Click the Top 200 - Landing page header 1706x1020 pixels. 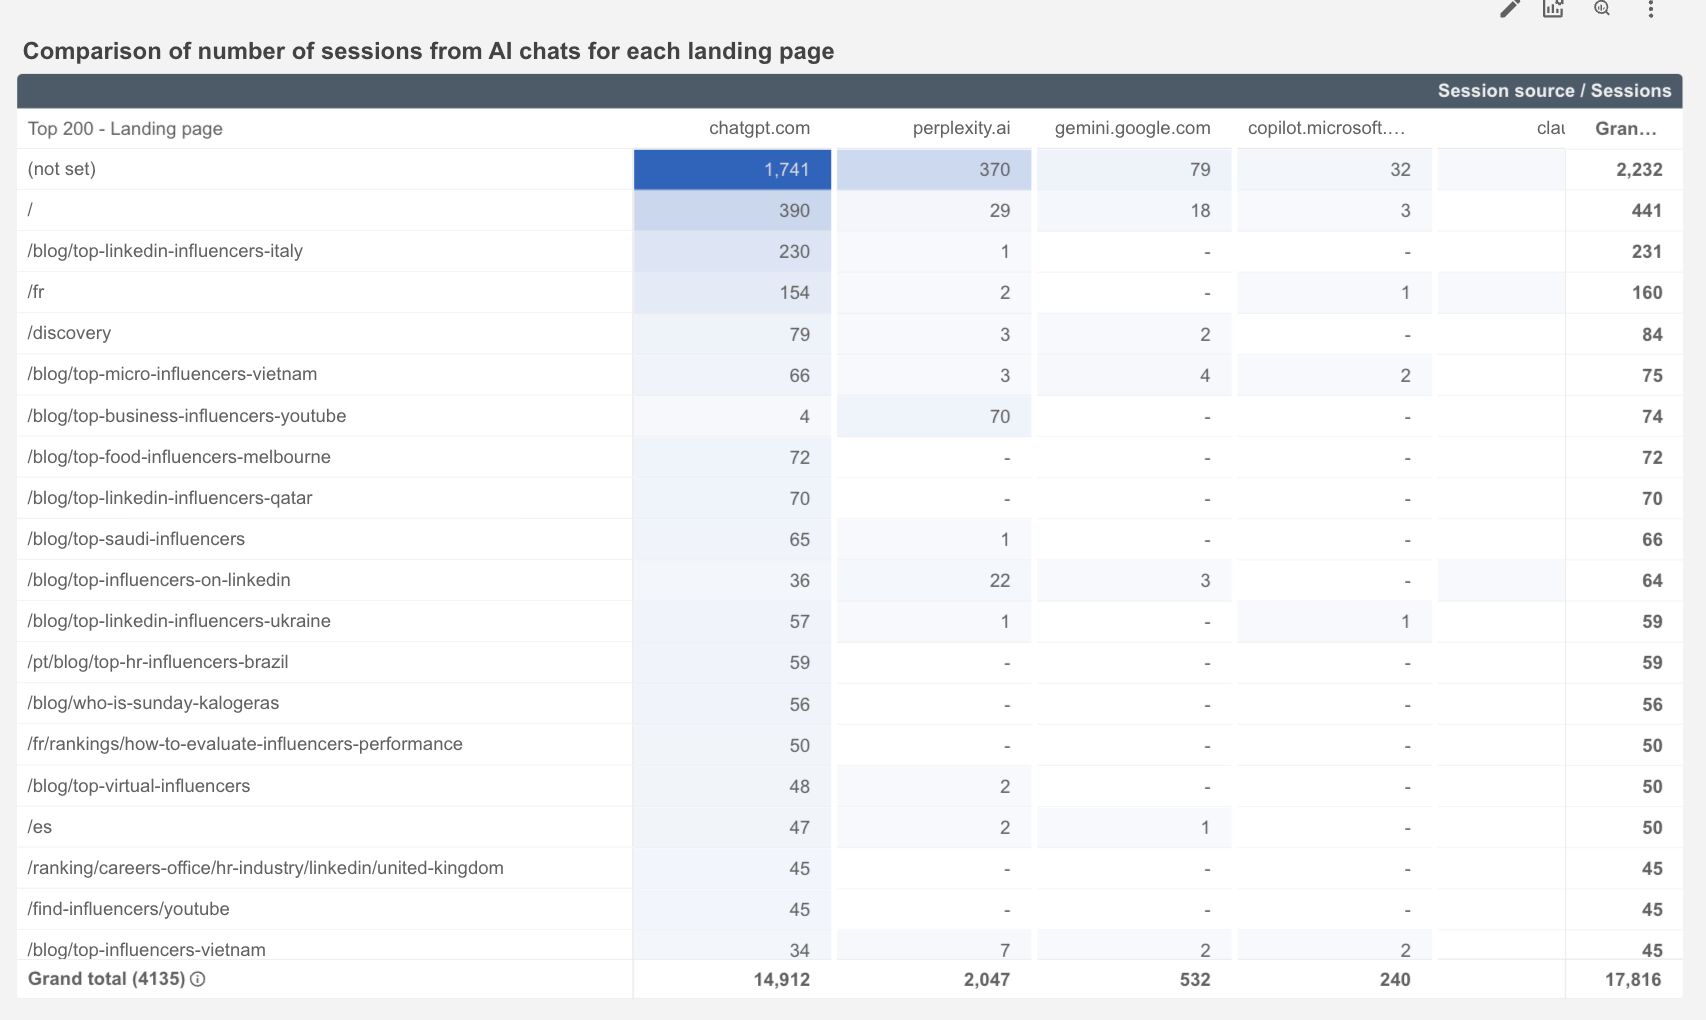click(x=125, y=129)
